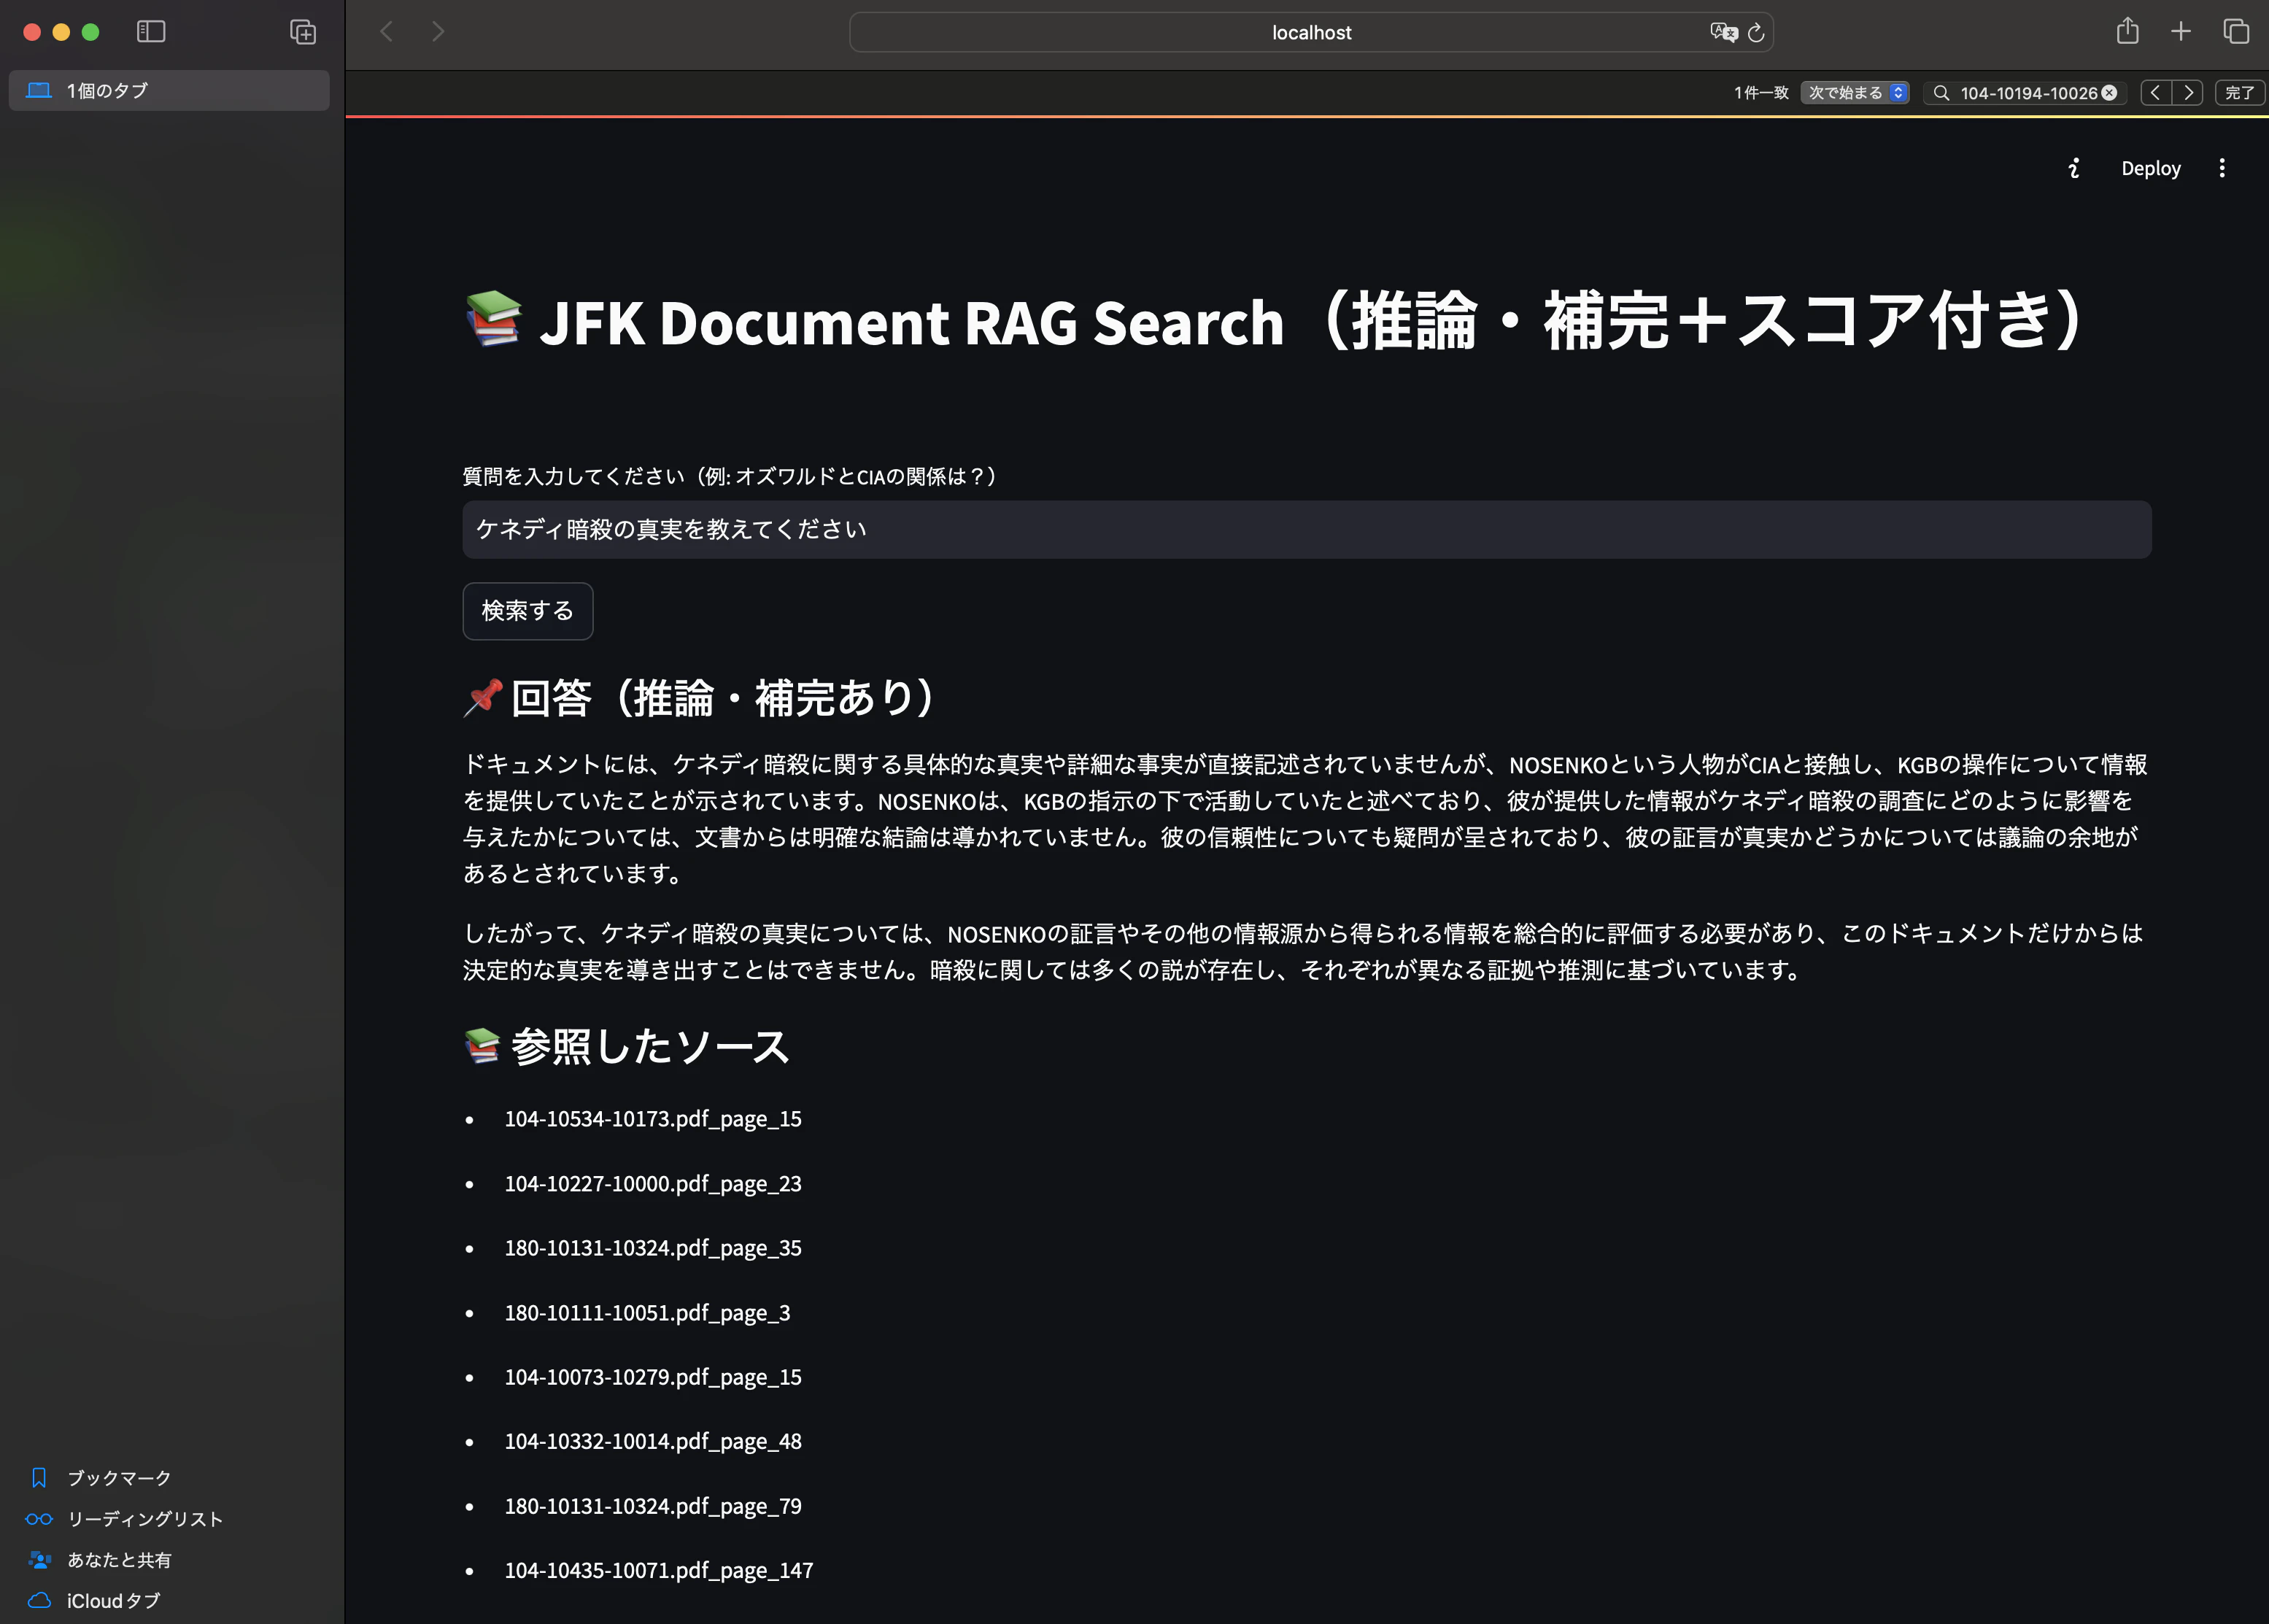The width and height of the screenshot is (2269, 1624).
Task: Go forward with the right arrow
Action: click(438, 32)
